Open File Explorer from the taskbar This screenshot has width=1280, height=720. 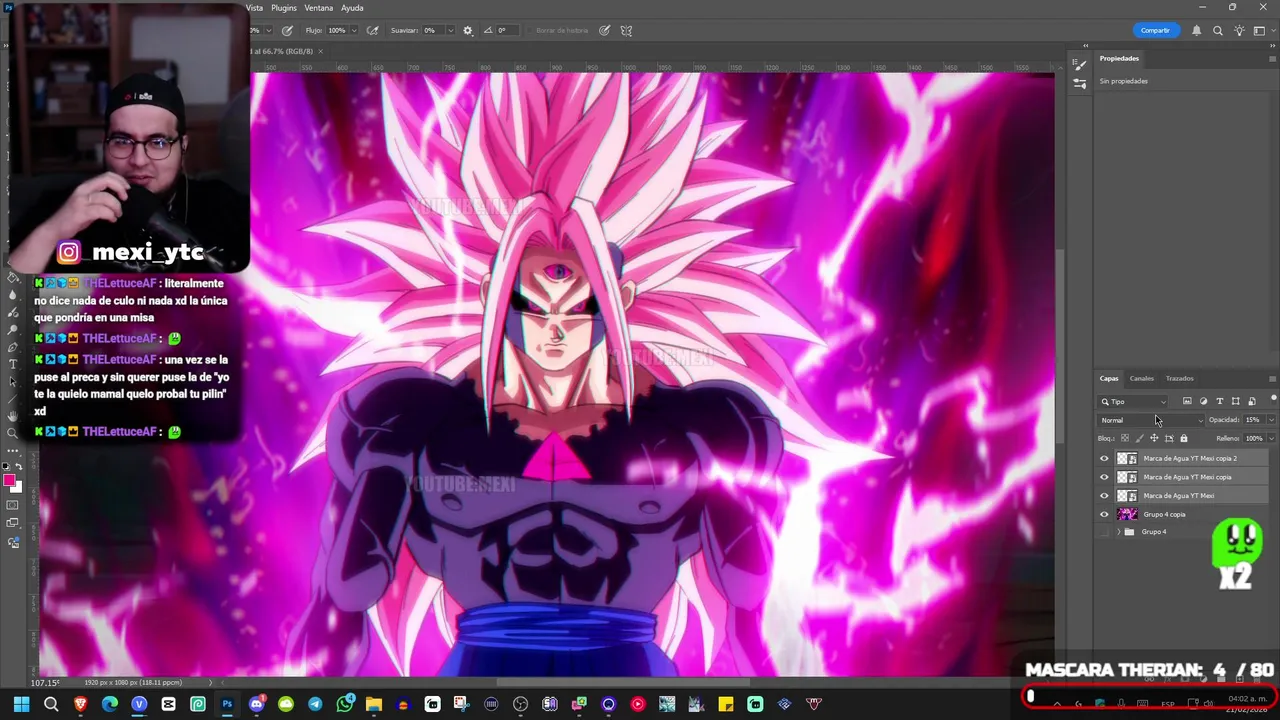point(374,704)
